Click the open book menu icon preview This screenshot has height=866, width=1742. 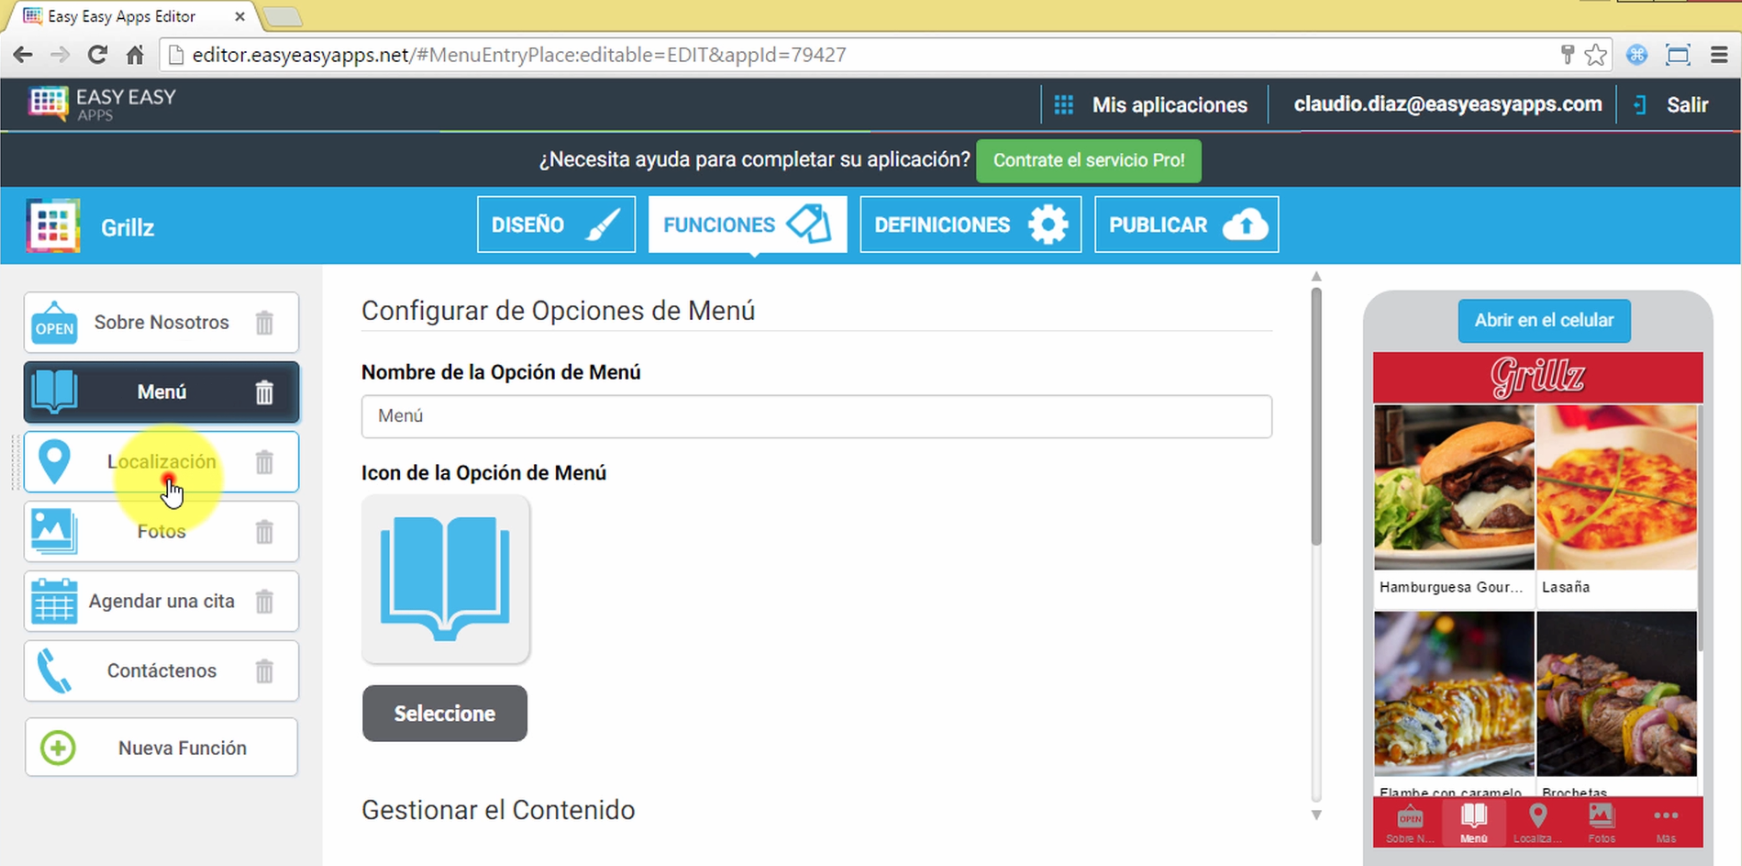(x=445, y=579)
